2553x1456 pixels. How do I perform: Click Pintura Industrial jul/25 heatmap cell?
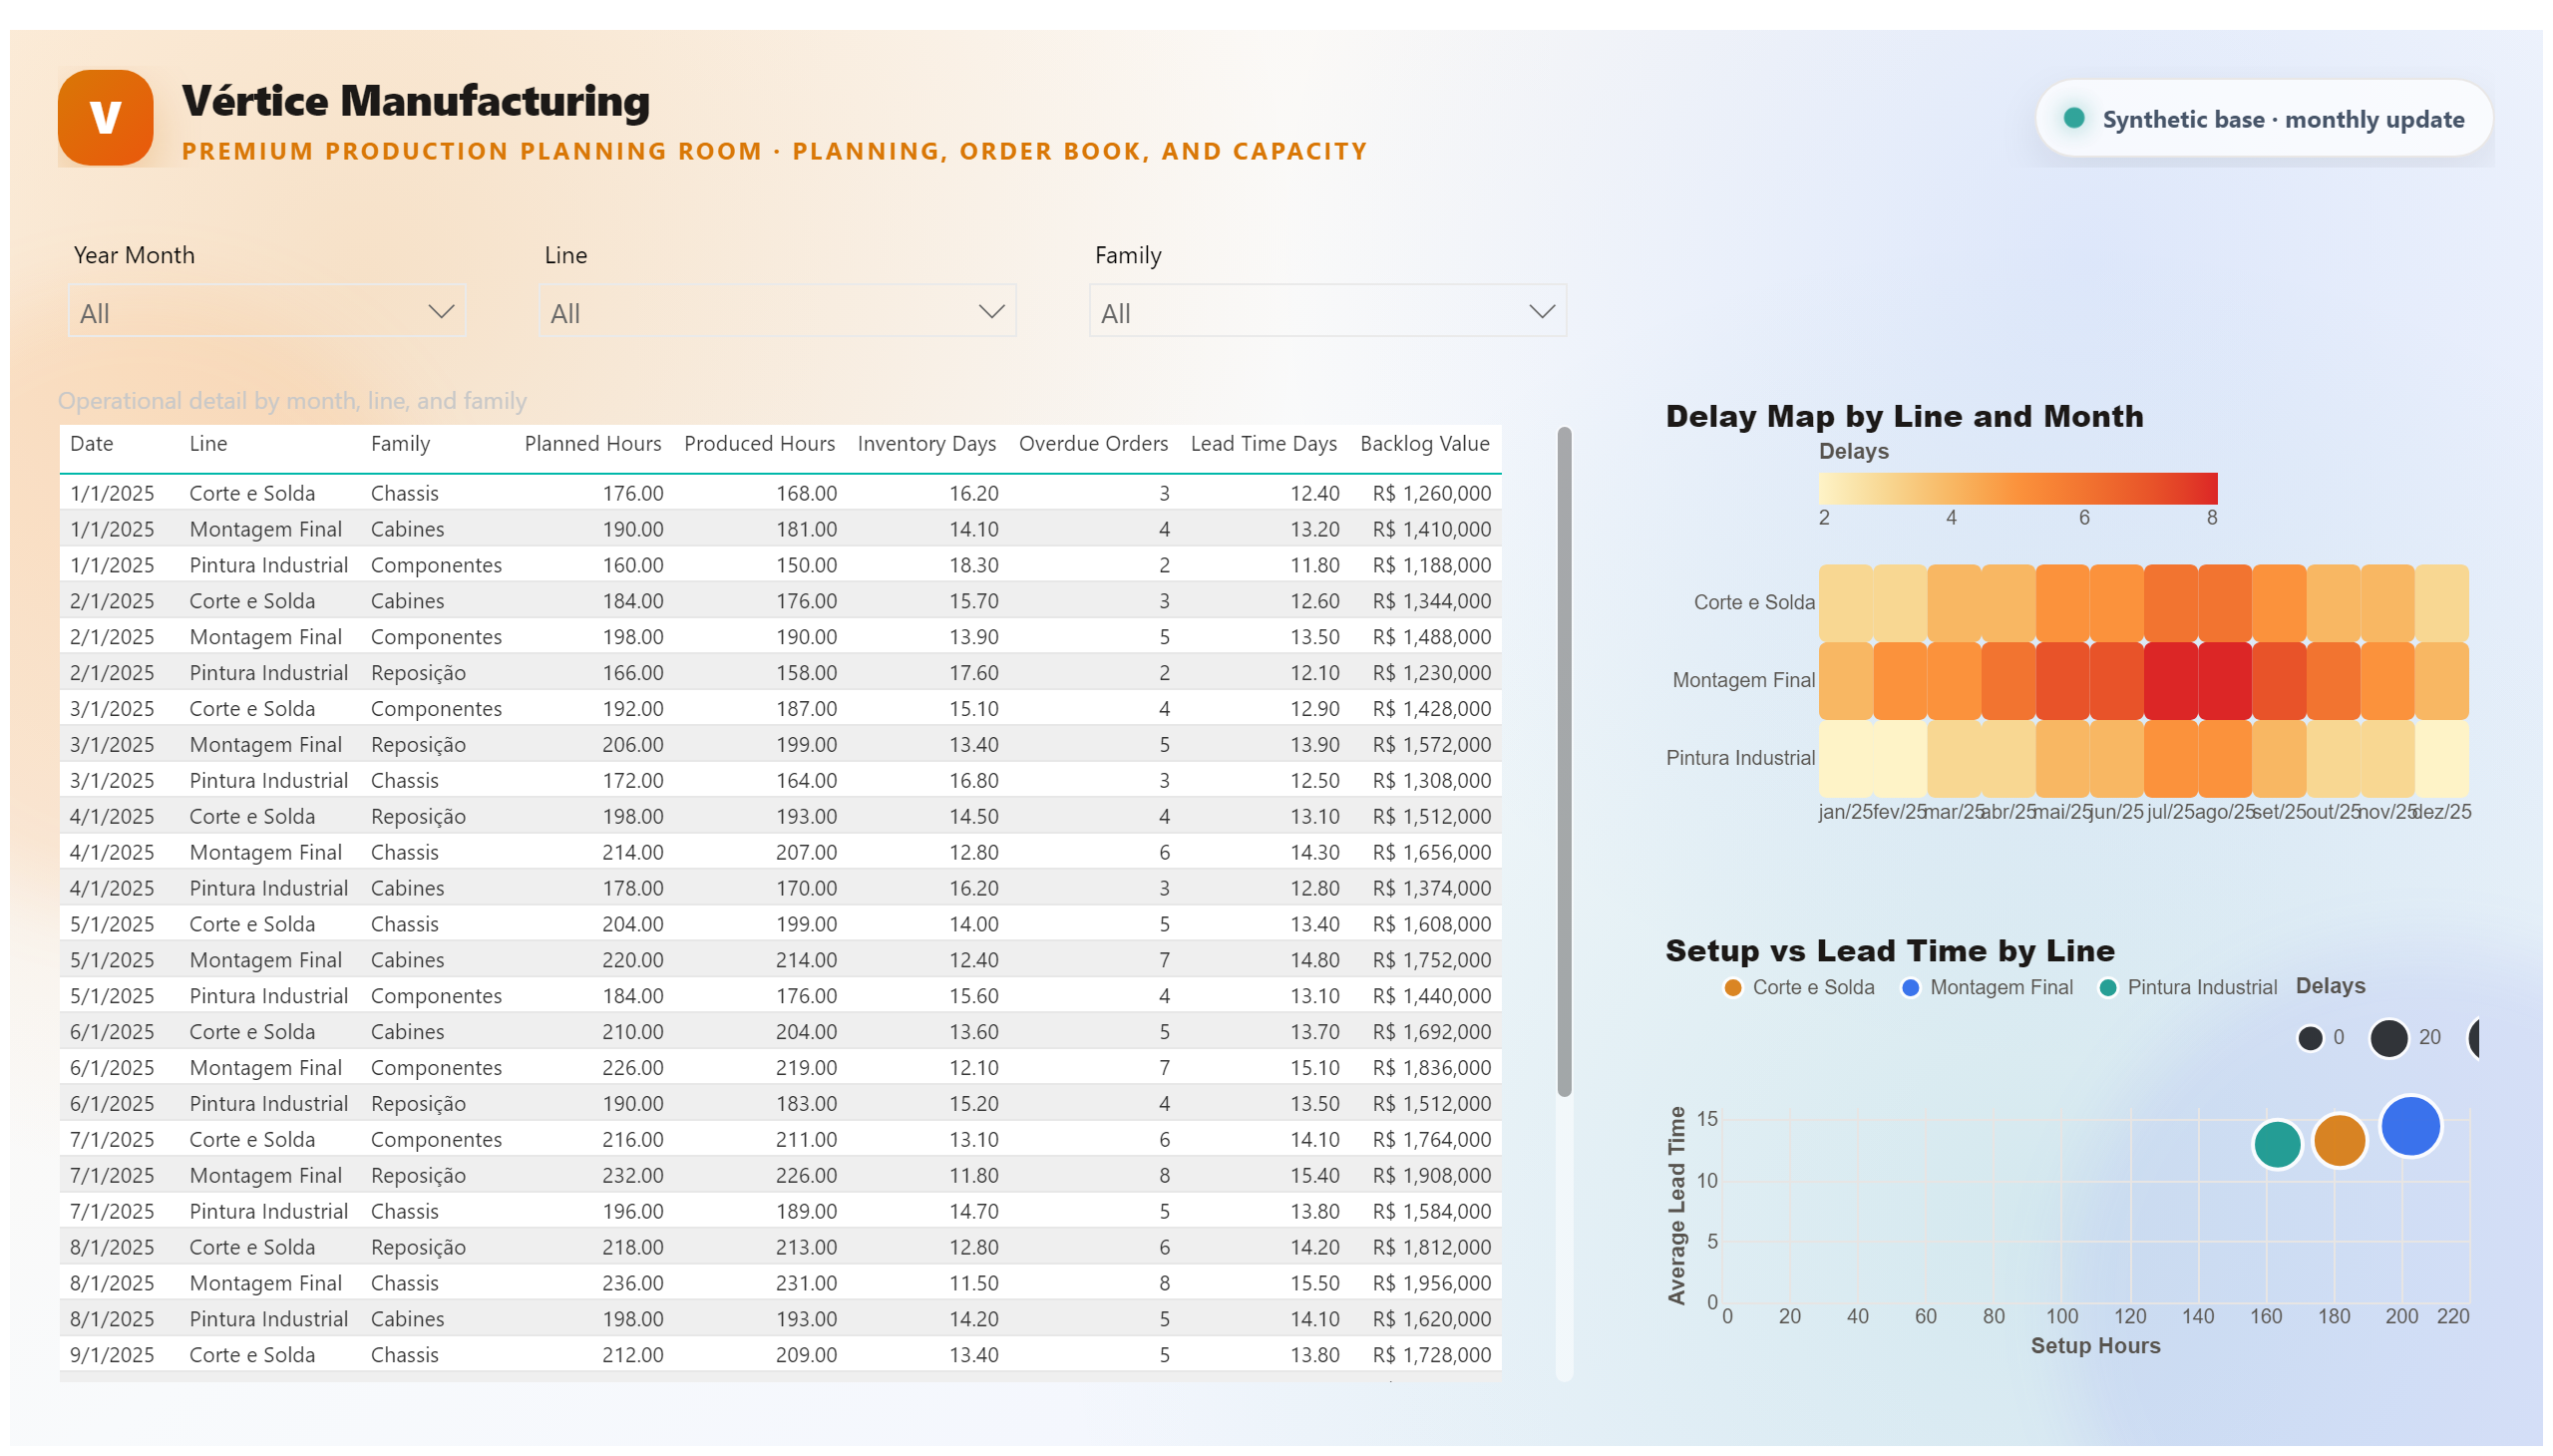[x=2170, y=758]
